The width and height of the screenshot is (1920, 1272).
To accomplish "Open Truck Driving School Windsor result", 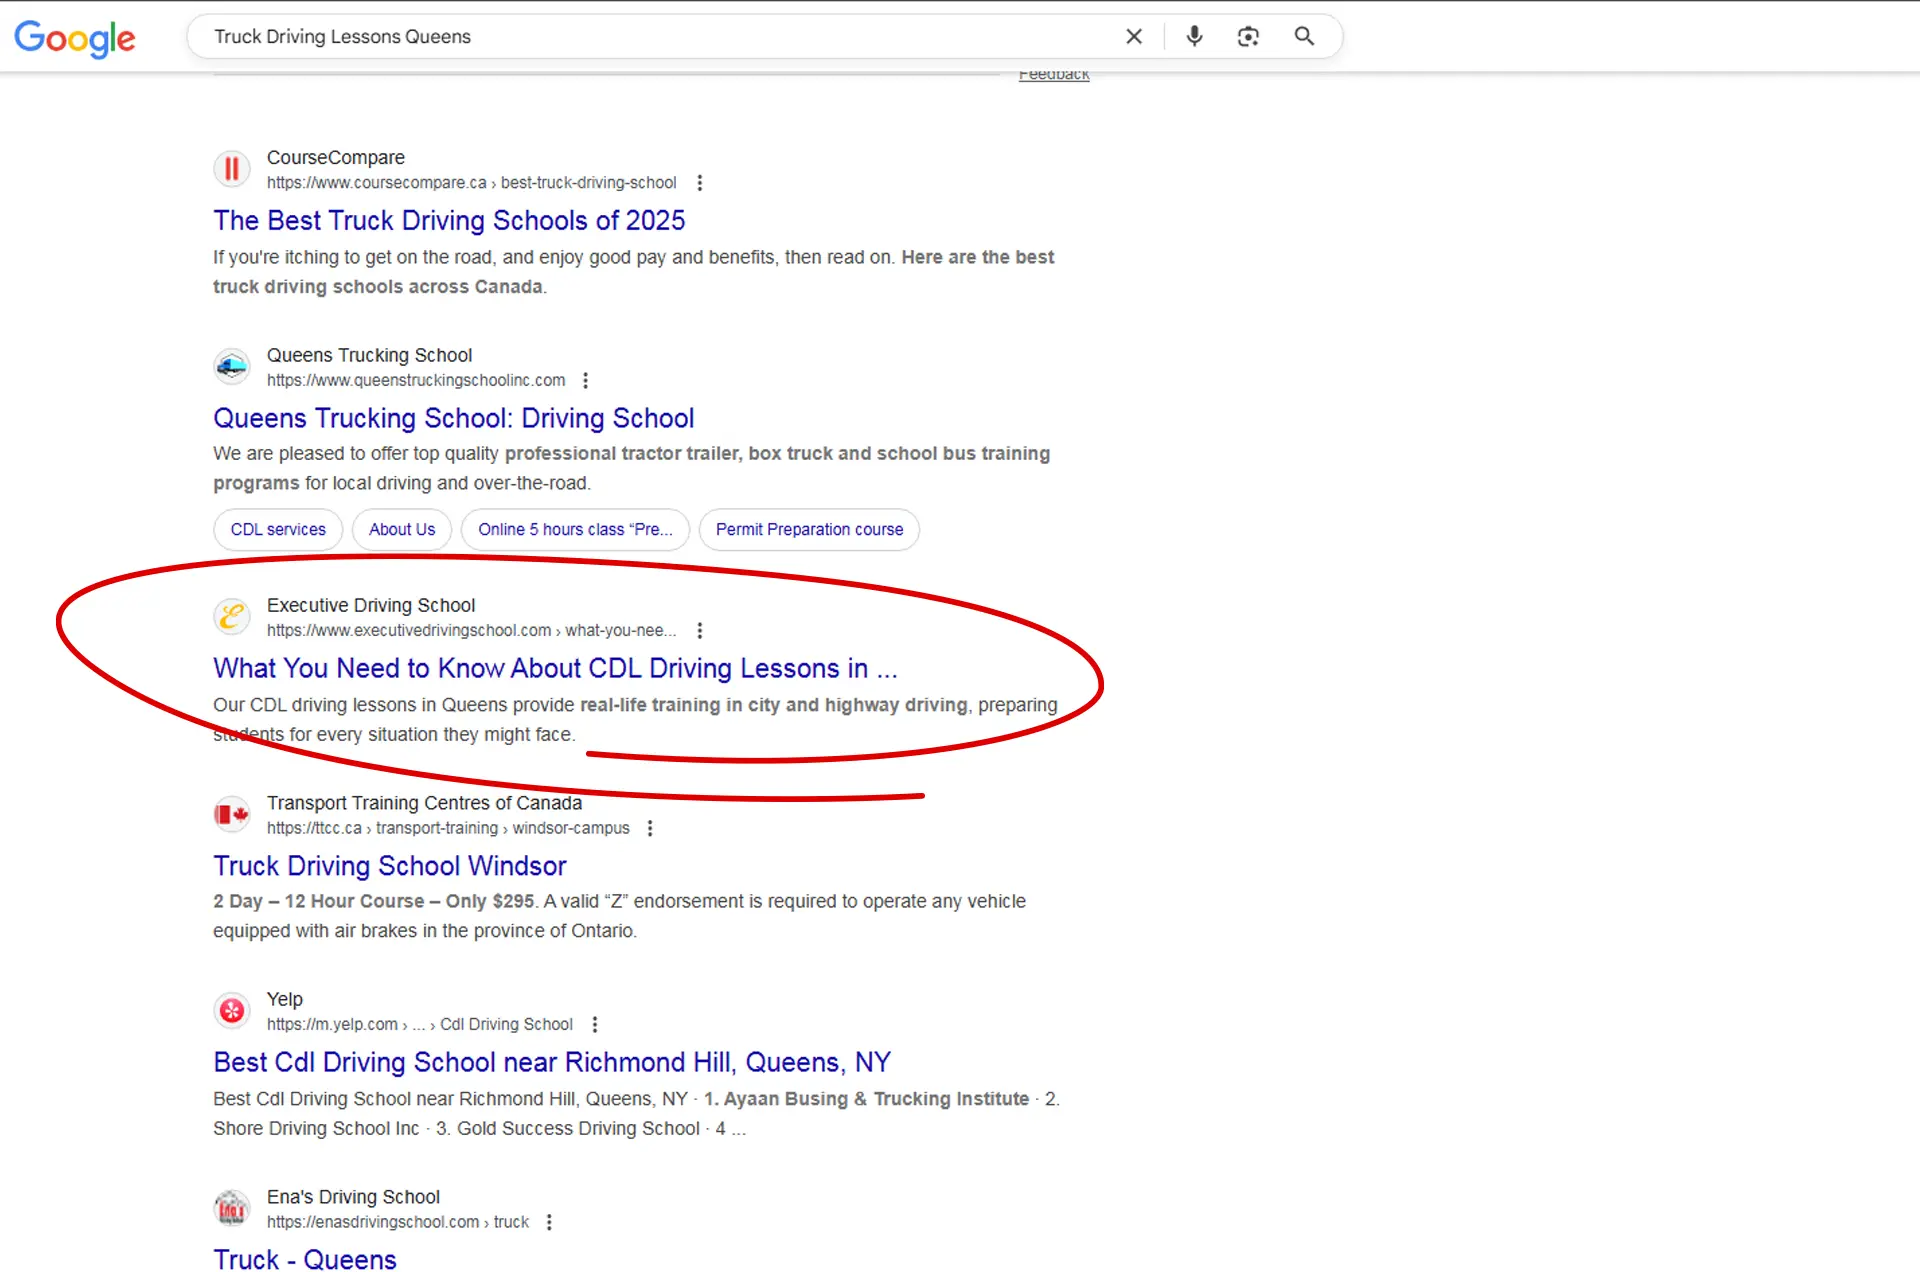I will tap(390, 866).
